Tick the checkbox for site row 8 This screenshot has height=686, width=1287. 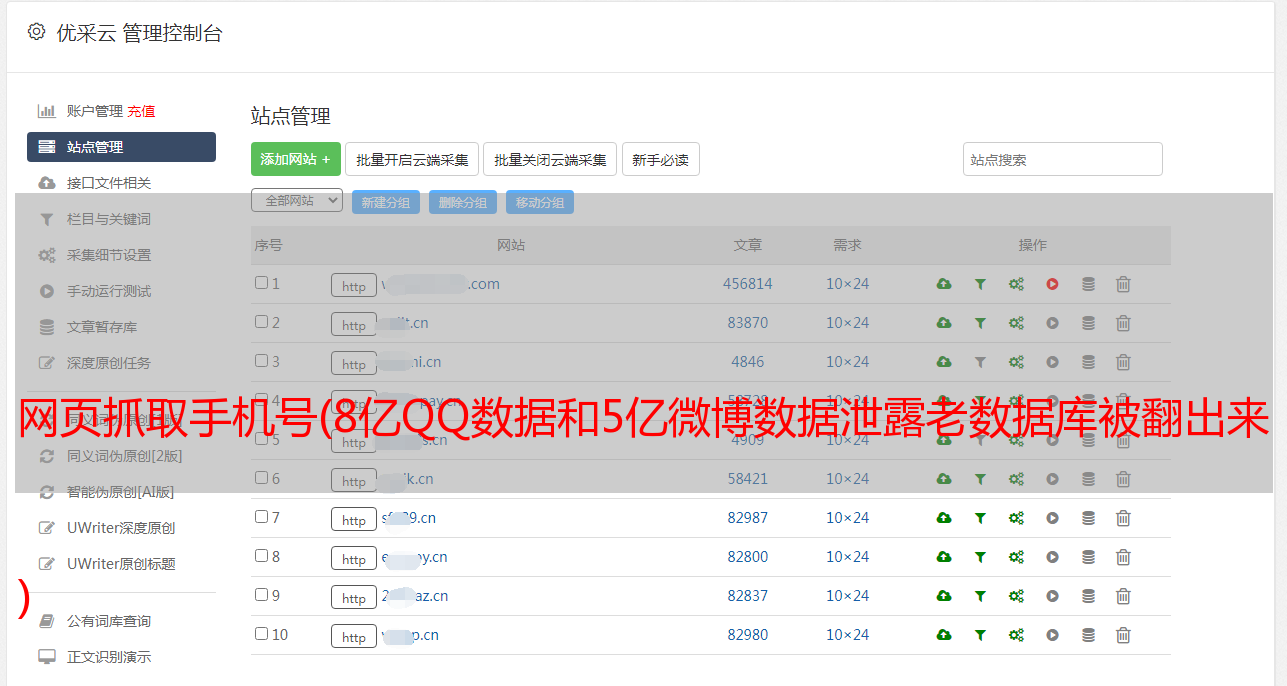(261, 556)
